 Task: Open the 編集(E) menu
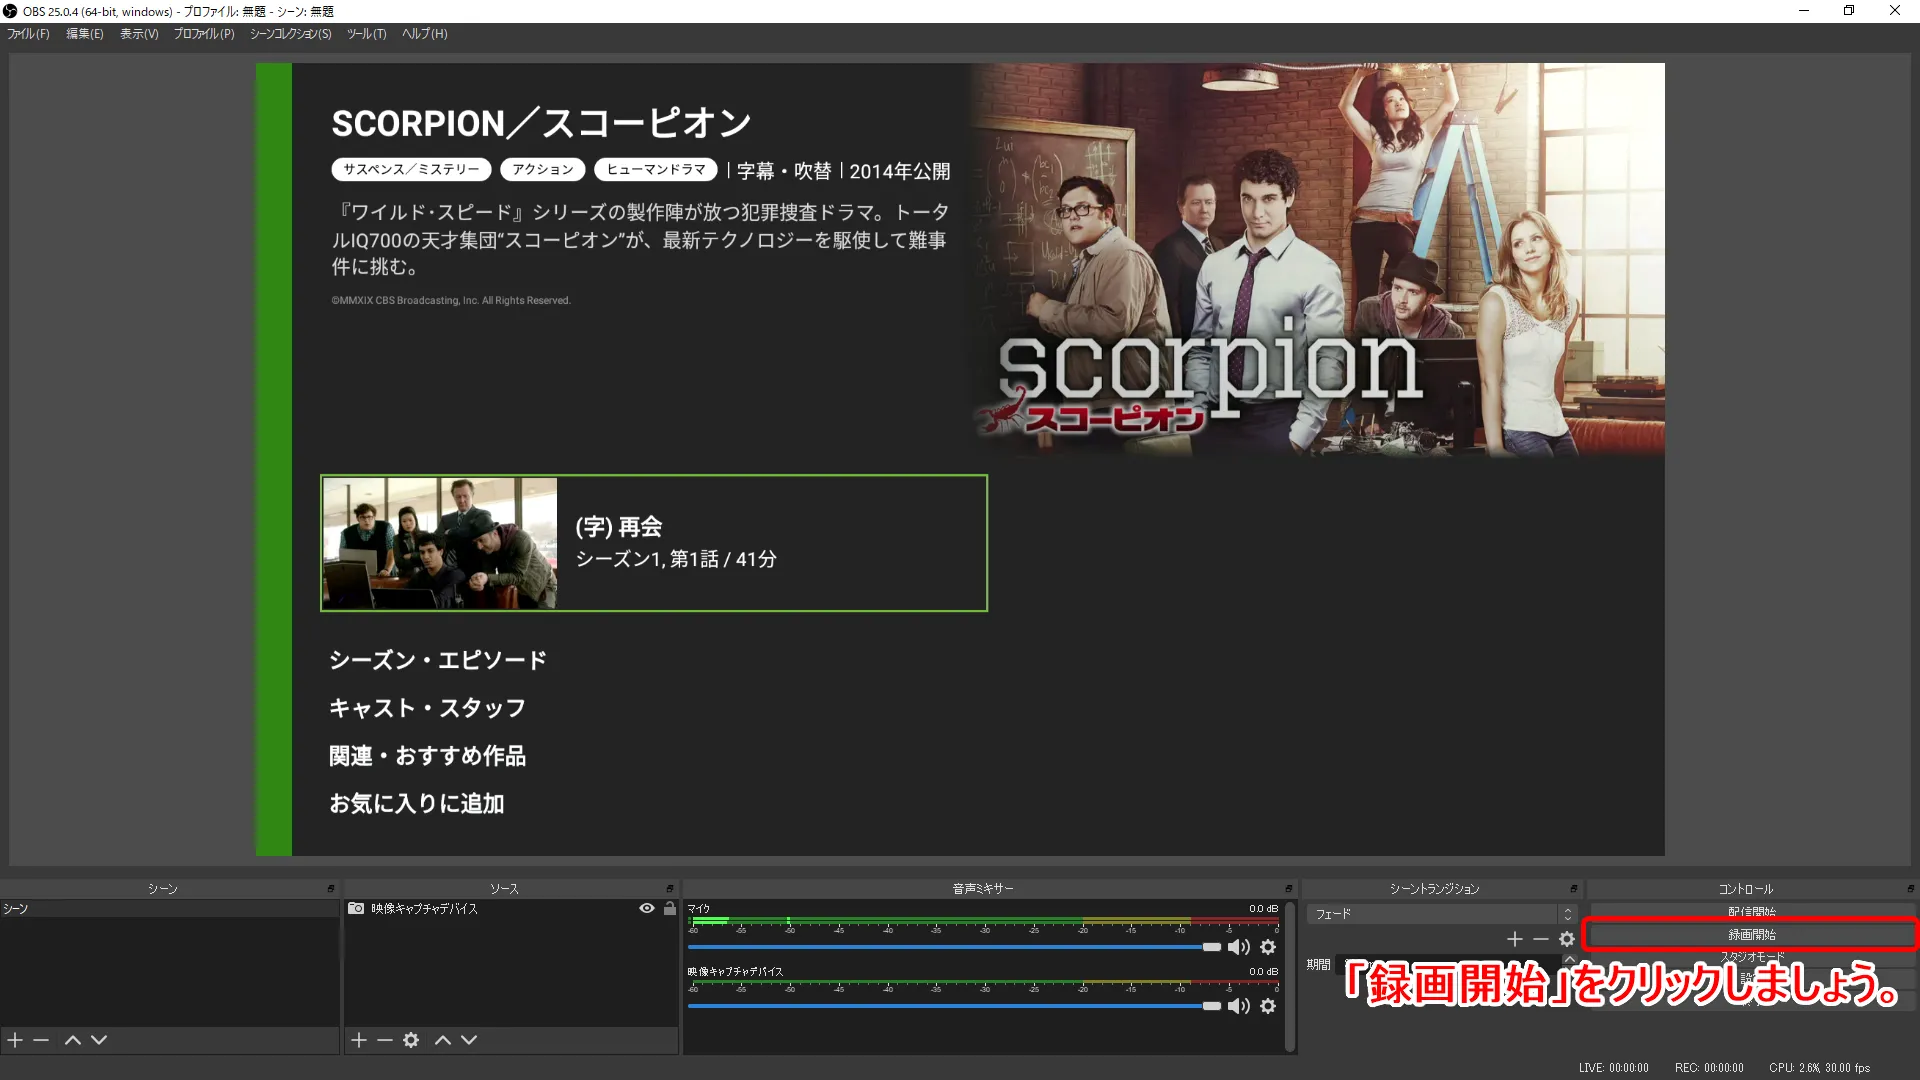(x=85, y=34)
